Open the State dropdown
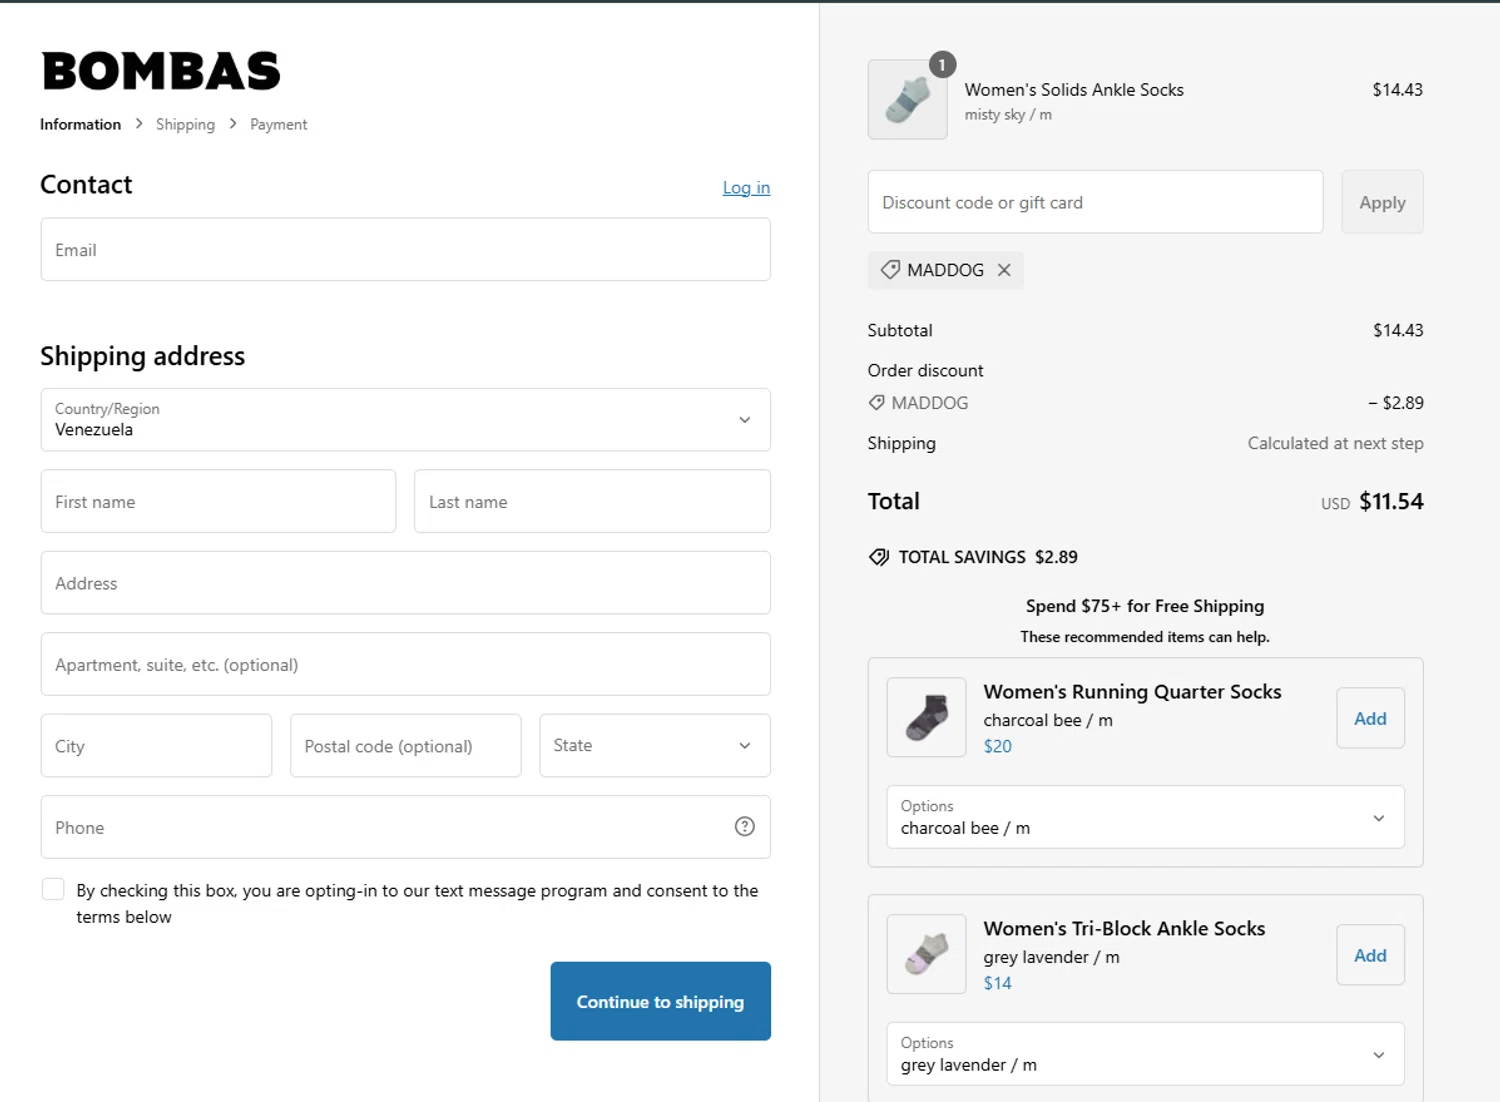1500x1102 pixels. [x=655, y=745]
